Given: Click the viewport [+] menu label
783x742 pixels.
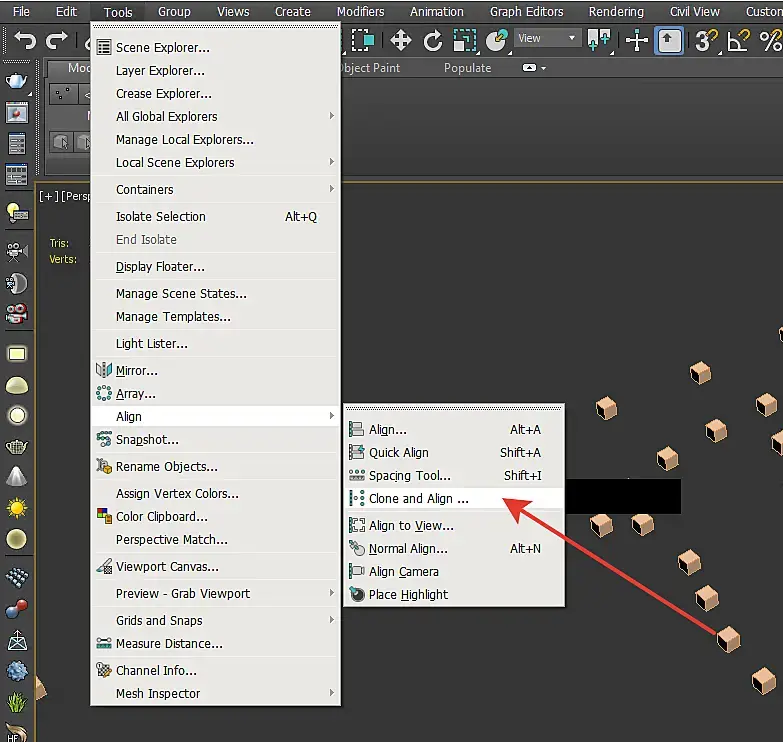Looking at the screenshot, I should pyautogui.click(x=48, y=196).
